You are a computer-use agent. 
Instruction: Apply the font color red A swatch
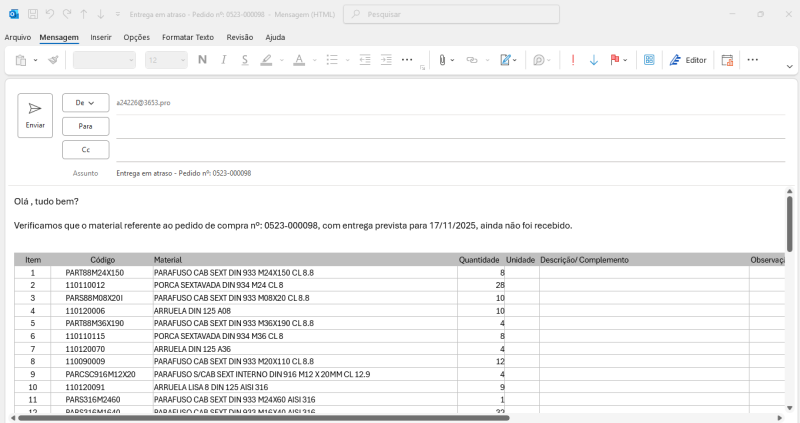pyautogui.click(x=297, y=60)
